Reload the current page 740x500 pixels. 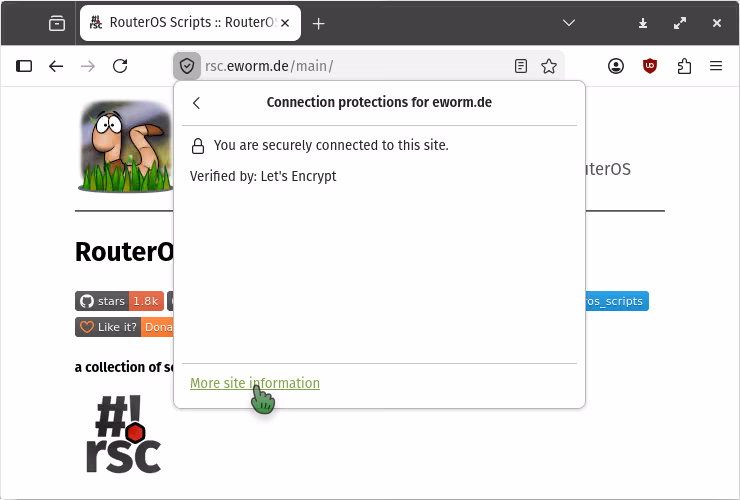120,66
